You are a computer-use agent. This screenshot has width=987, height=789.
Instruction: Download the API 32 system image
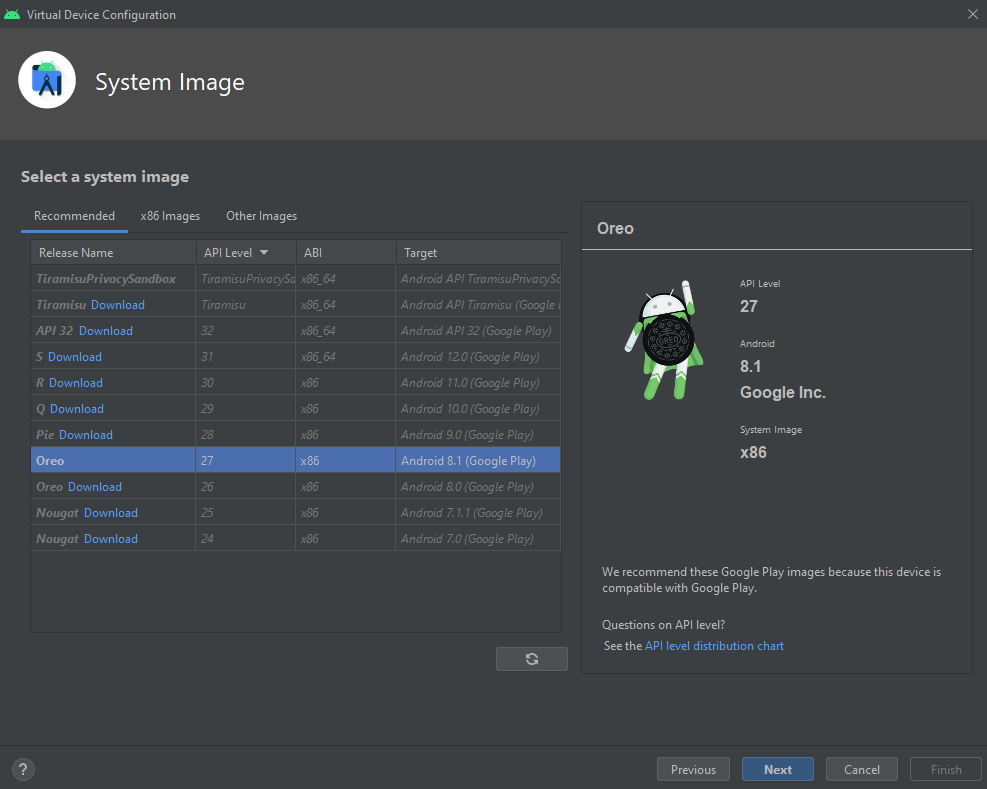tap(106, 331)
